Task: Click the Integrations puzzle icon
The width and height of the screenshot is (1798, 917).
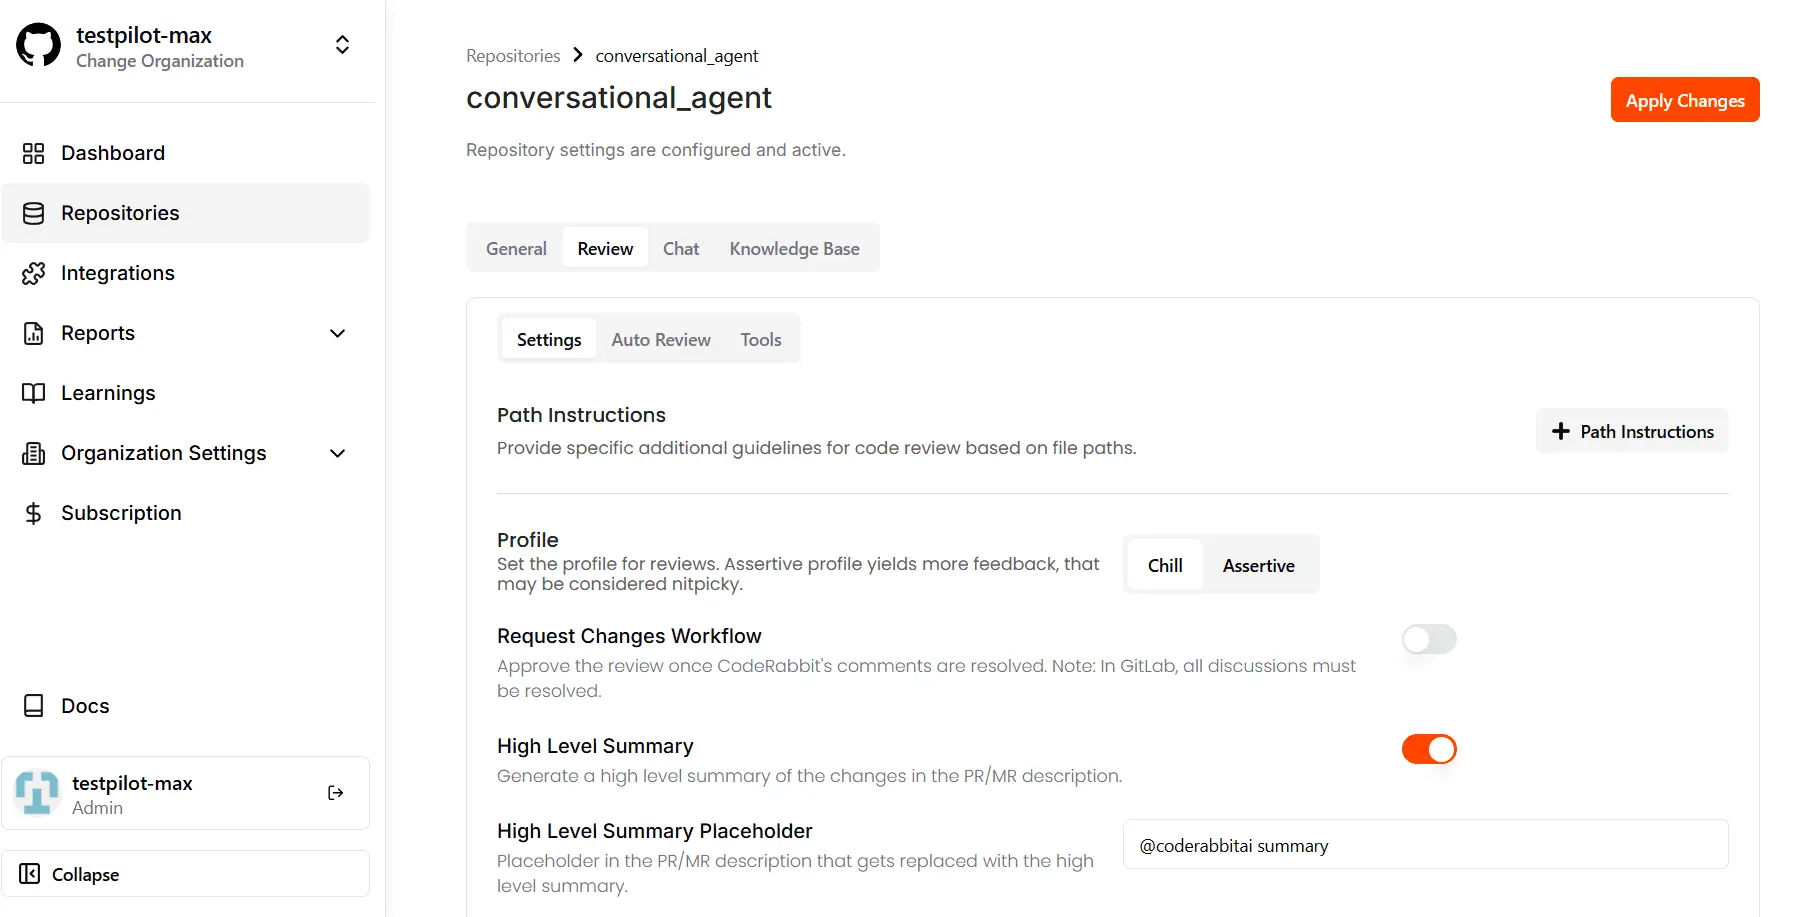Action: click(x=34, y=273)
